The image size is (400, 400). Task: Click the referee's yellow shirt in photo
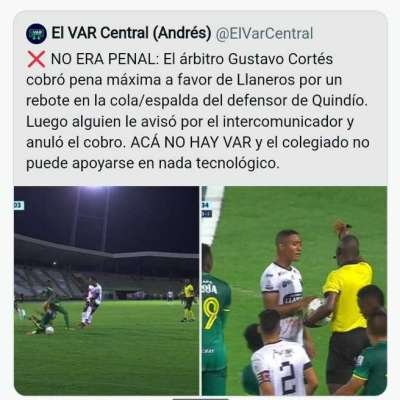click(348, 297)
